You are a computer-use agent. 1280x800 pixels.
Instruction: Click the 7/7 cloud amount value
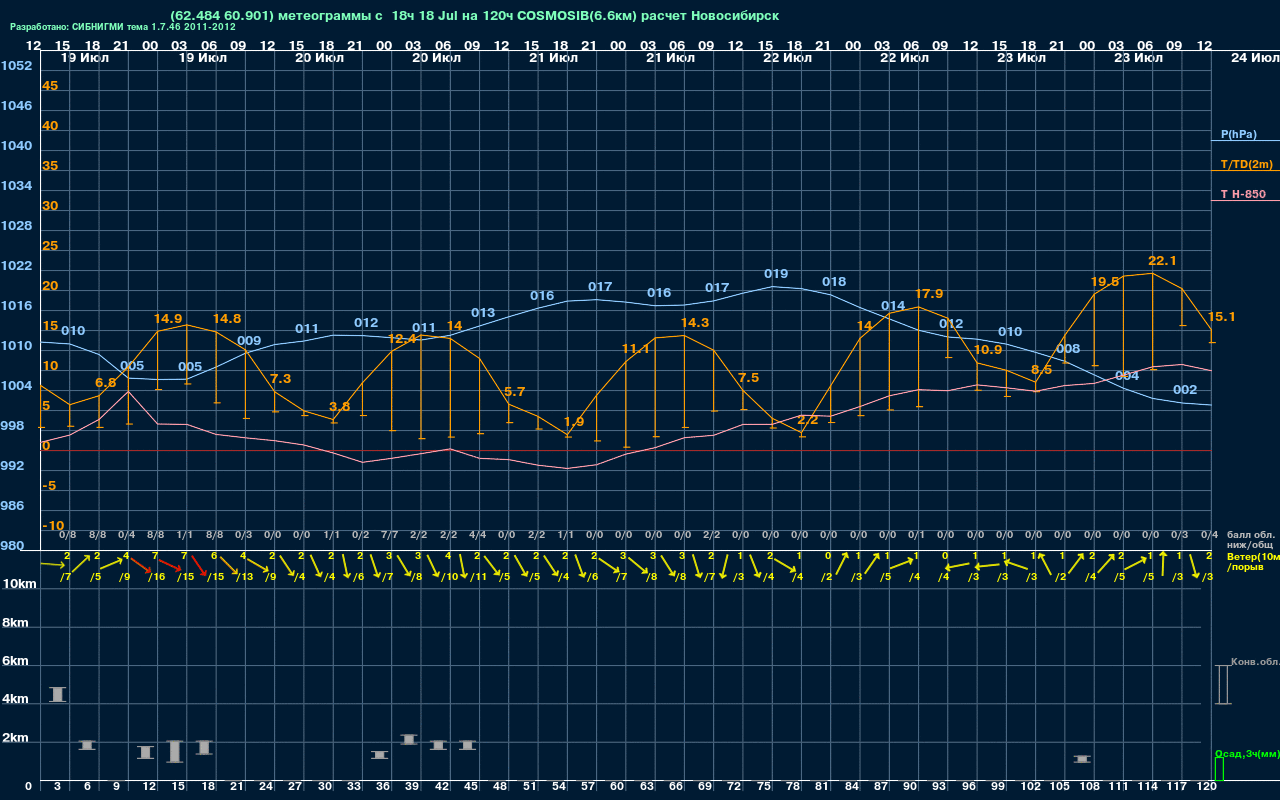click(390, 536)
